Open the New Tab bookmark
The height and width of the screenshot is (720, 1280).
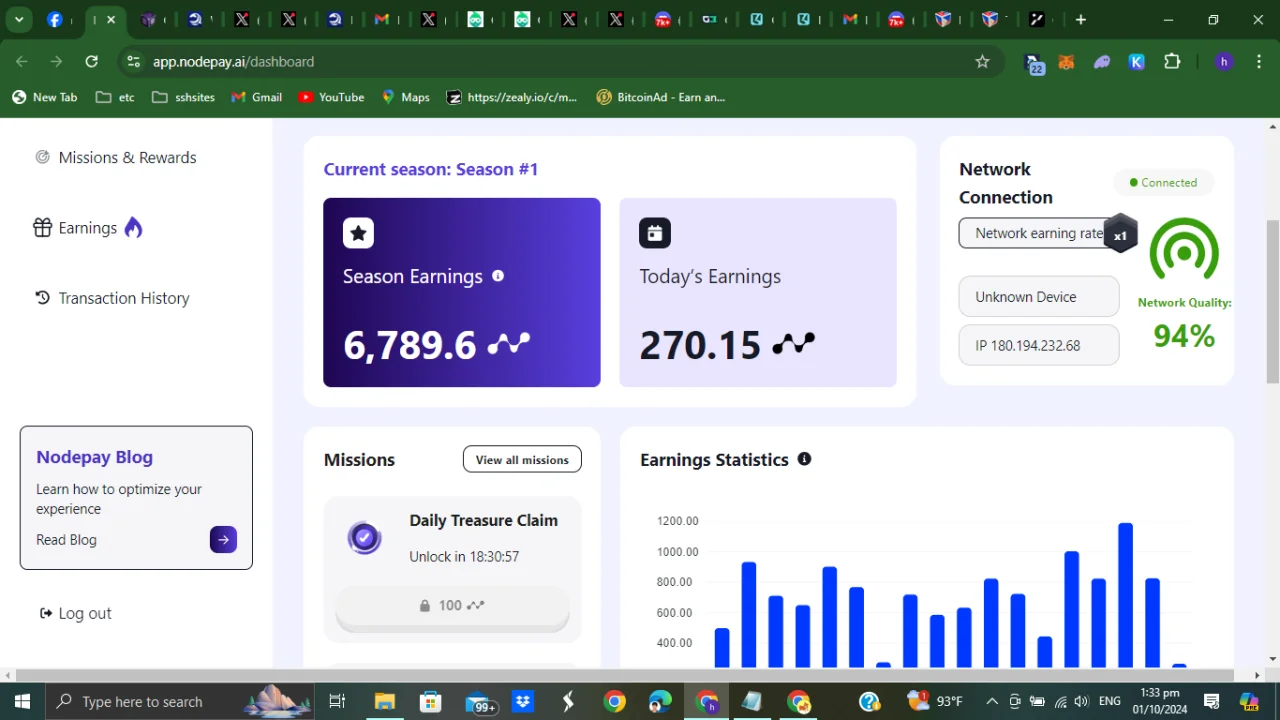pyautogui.click(x=44, y=97)
